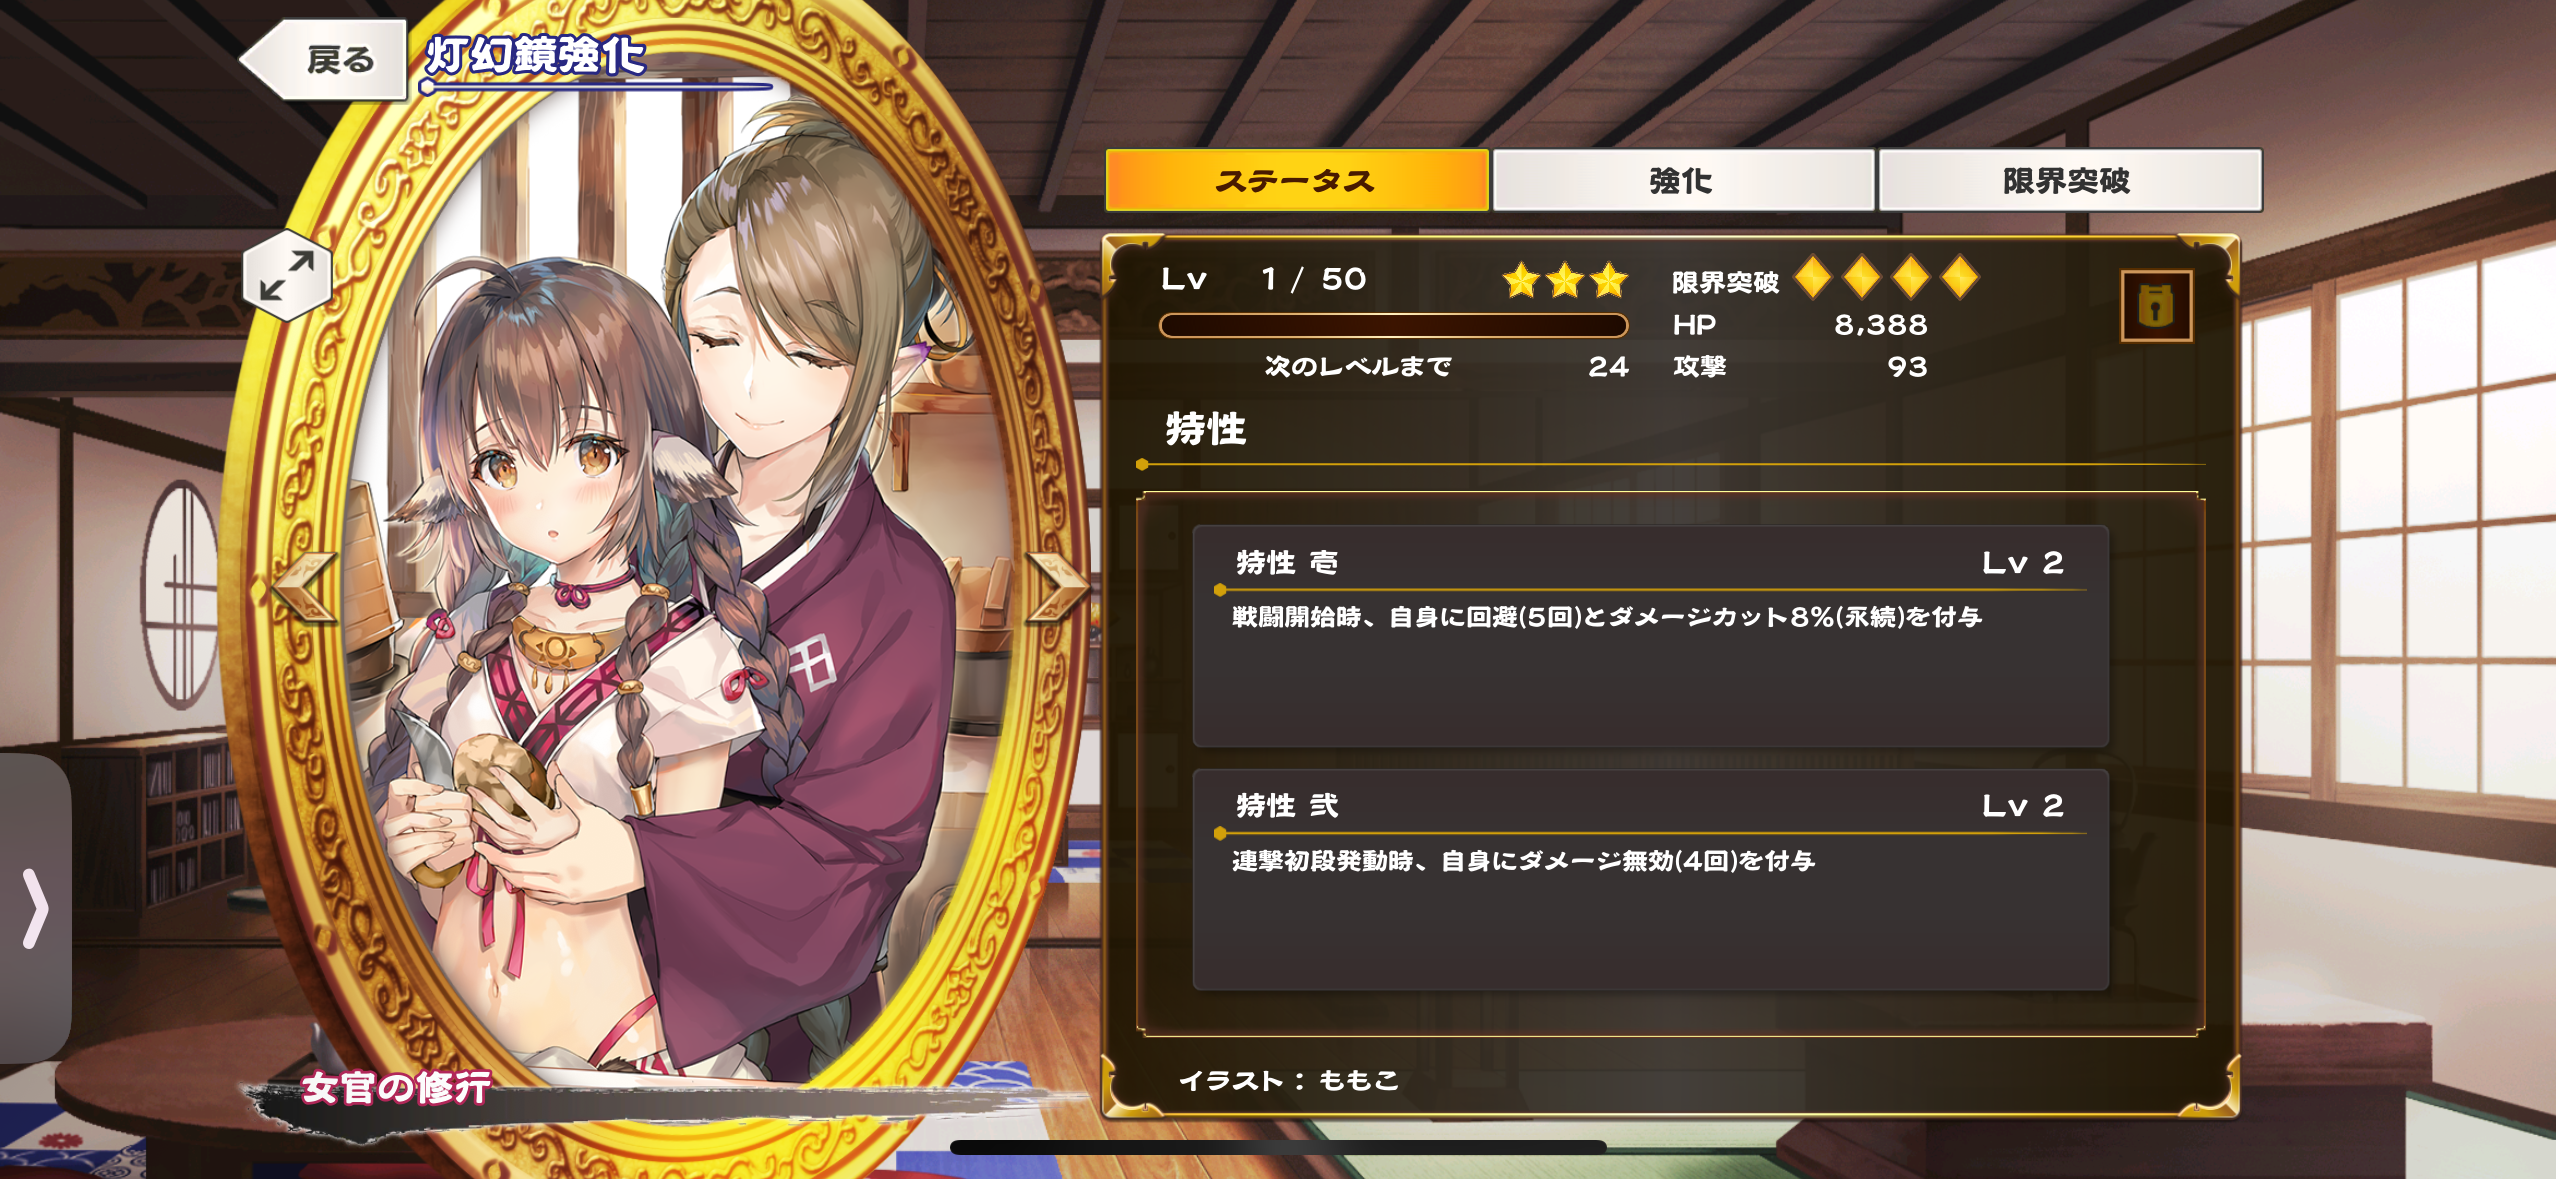The image size is (2556, 1179).
Task: Switch to the 強化 tab
Action: [1683, 181]
